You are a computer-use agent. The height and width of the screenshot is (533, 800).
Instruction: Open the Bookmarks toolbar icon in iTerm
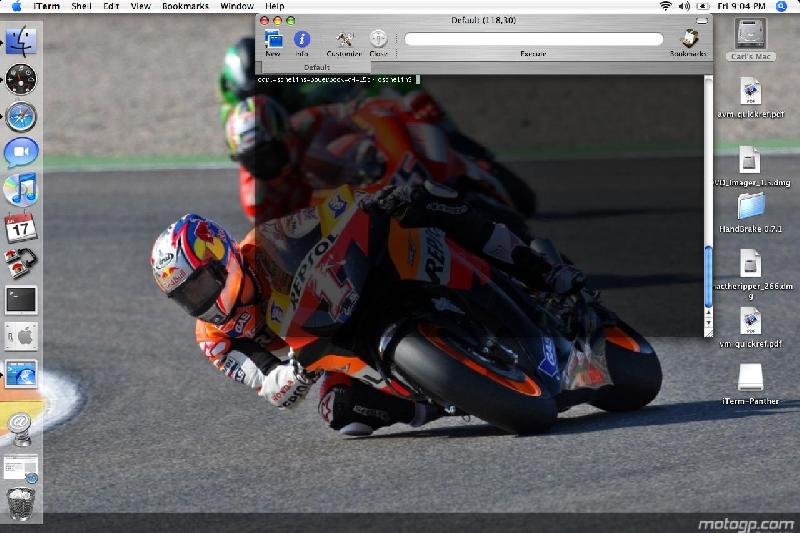(x=689, y=40)
